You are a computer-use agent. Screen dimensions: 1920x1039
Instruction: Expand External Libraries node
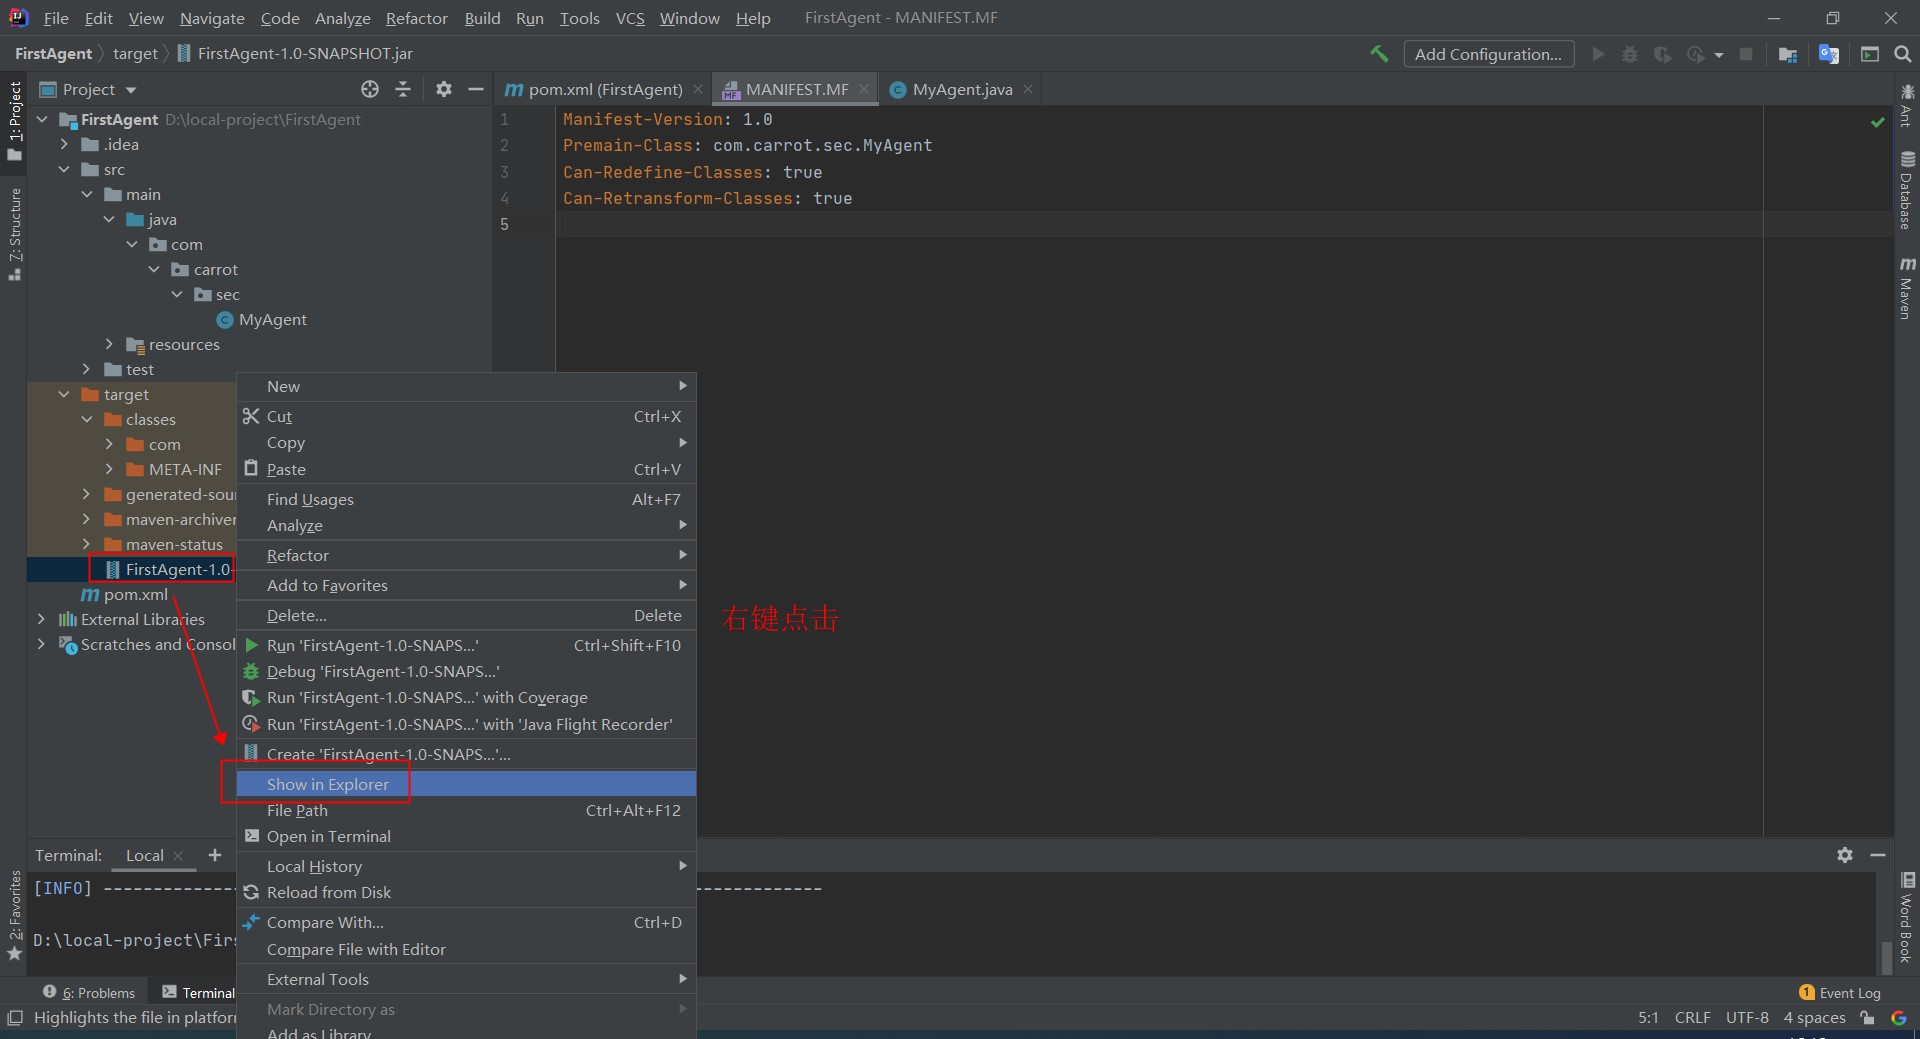[x=42, y=619]
